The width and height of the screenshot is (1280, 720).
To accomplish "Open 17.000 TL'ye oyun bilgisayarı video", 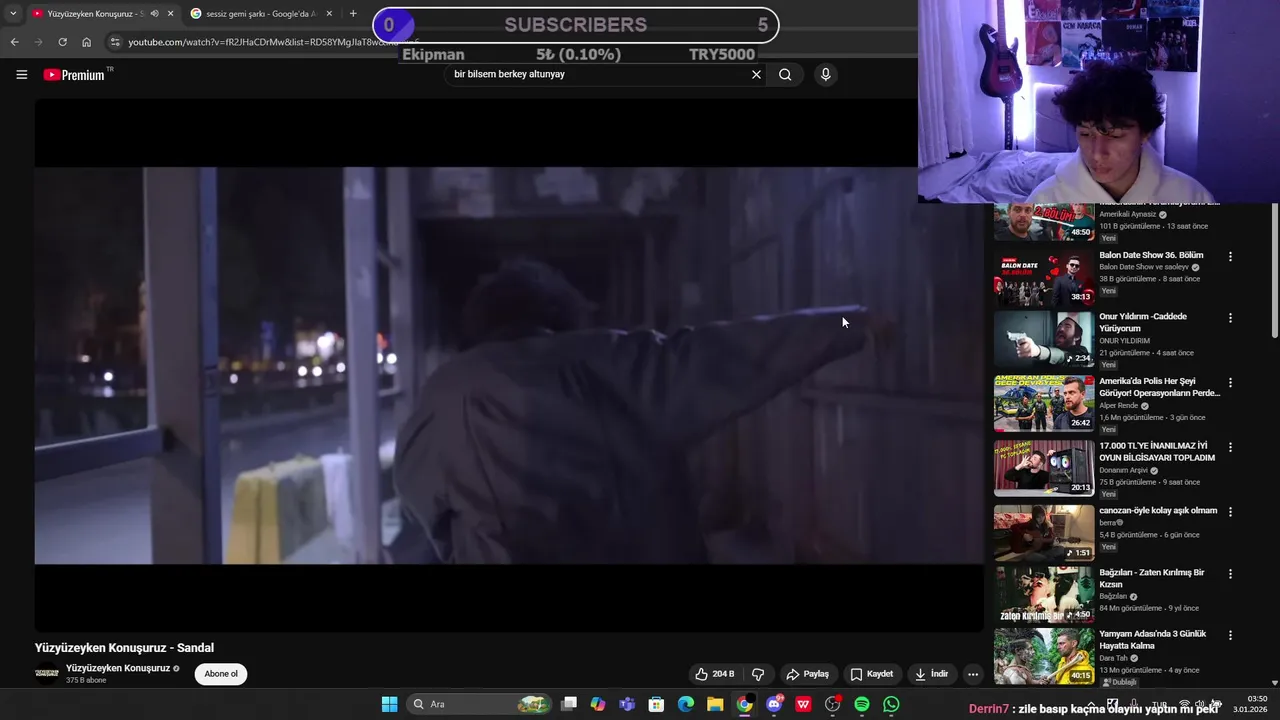I will pos(1157,452).
